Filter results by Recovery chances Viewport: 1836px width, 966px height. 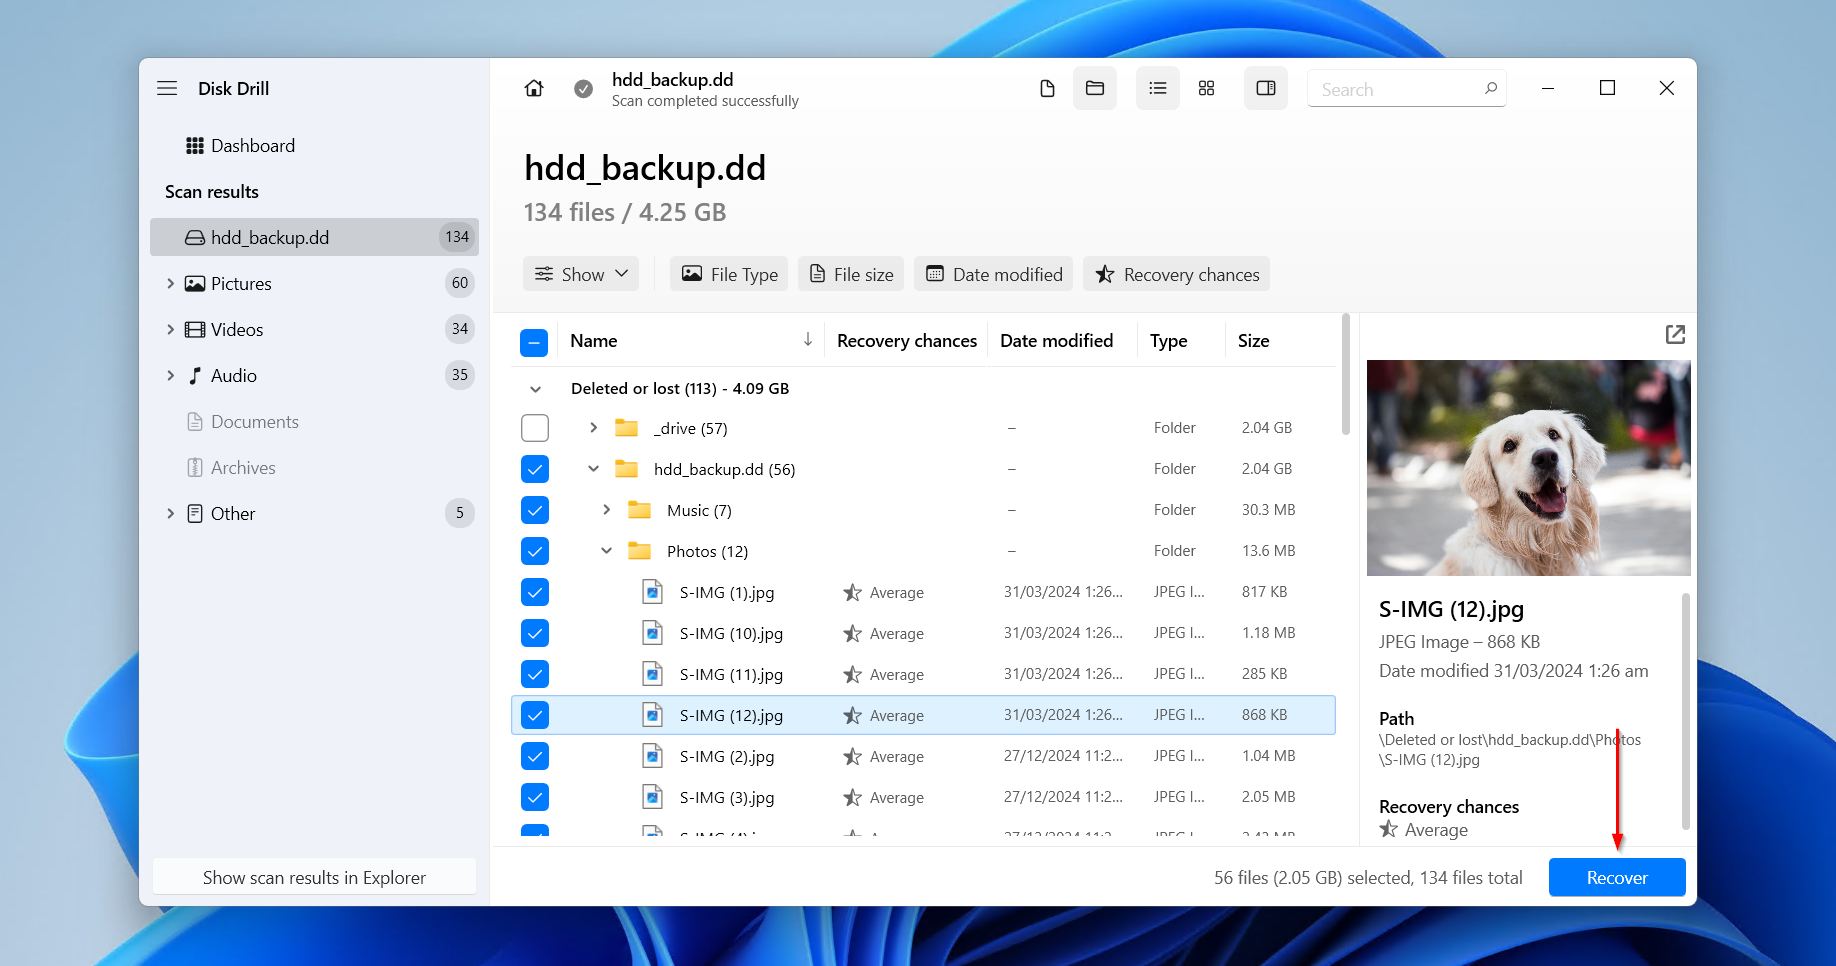click(x=1176, y=274)
